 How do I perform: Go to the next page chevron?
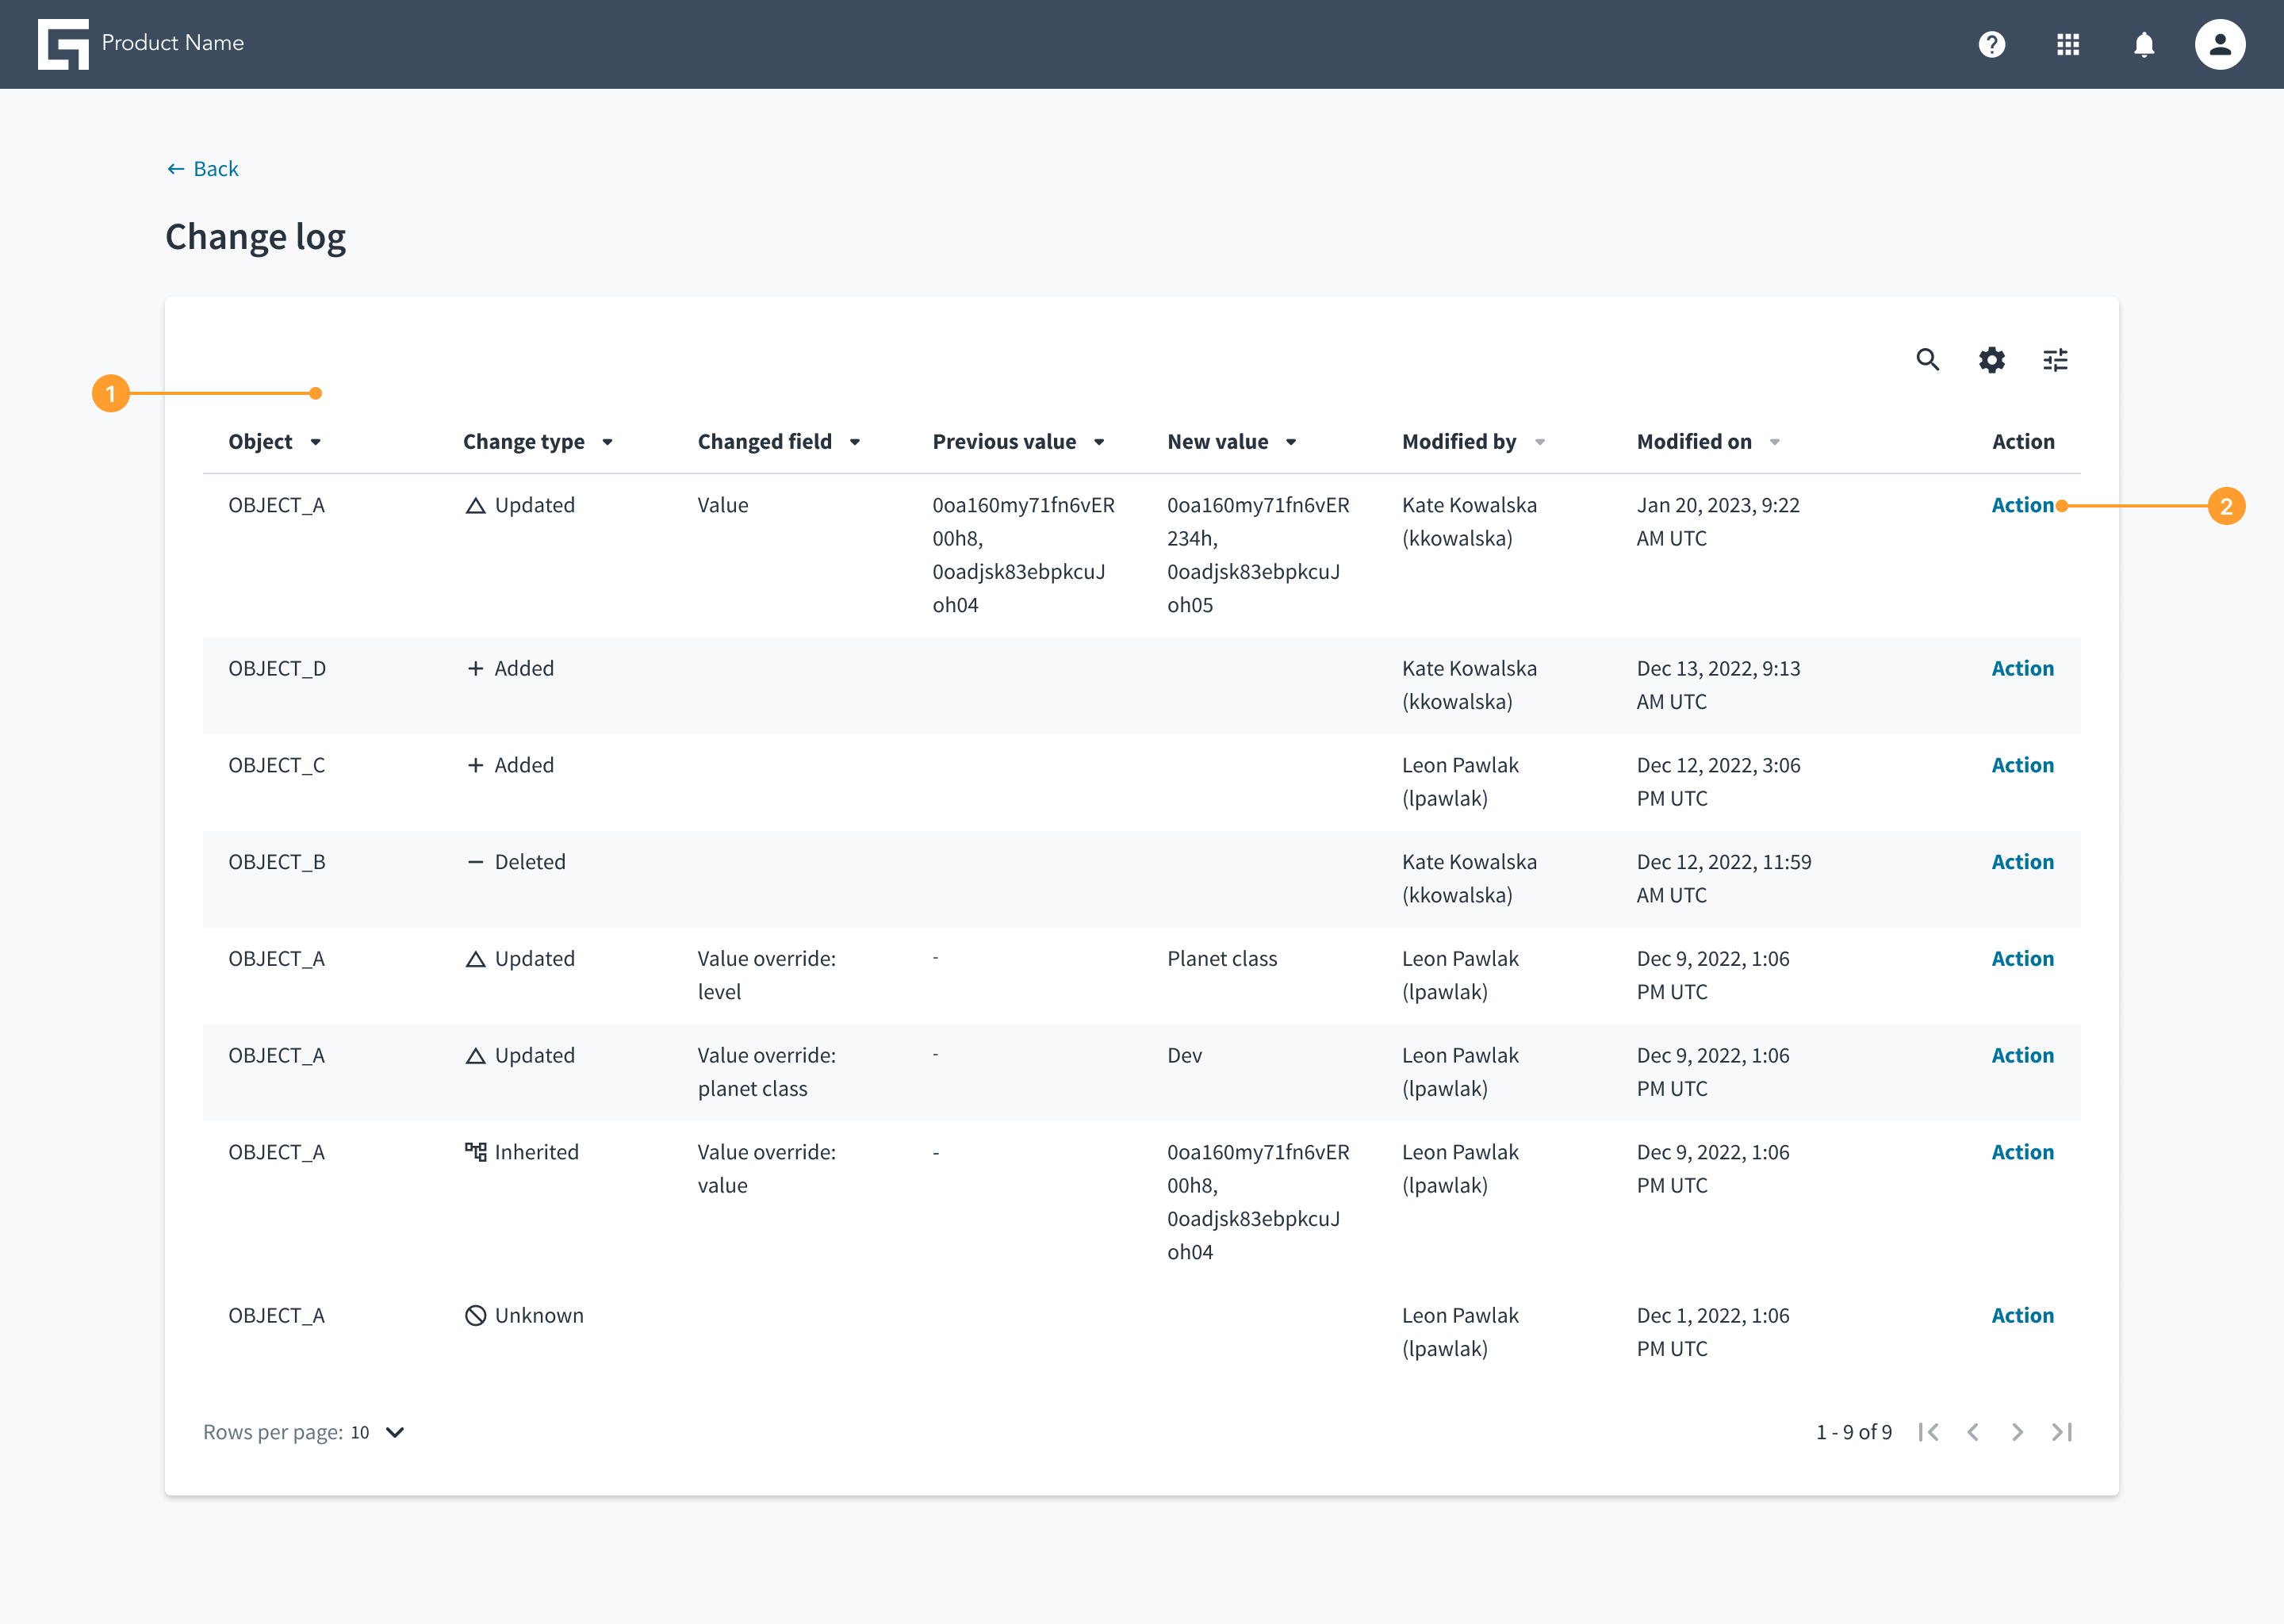2017,1432
